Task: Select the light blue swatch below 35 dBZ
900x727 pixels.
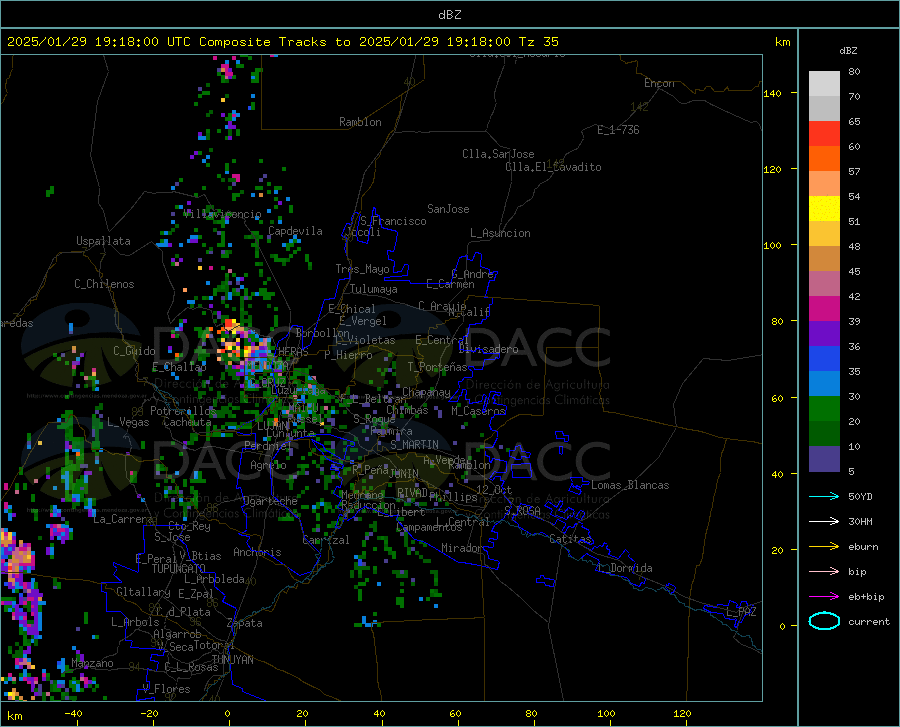Action: (824, 384)
